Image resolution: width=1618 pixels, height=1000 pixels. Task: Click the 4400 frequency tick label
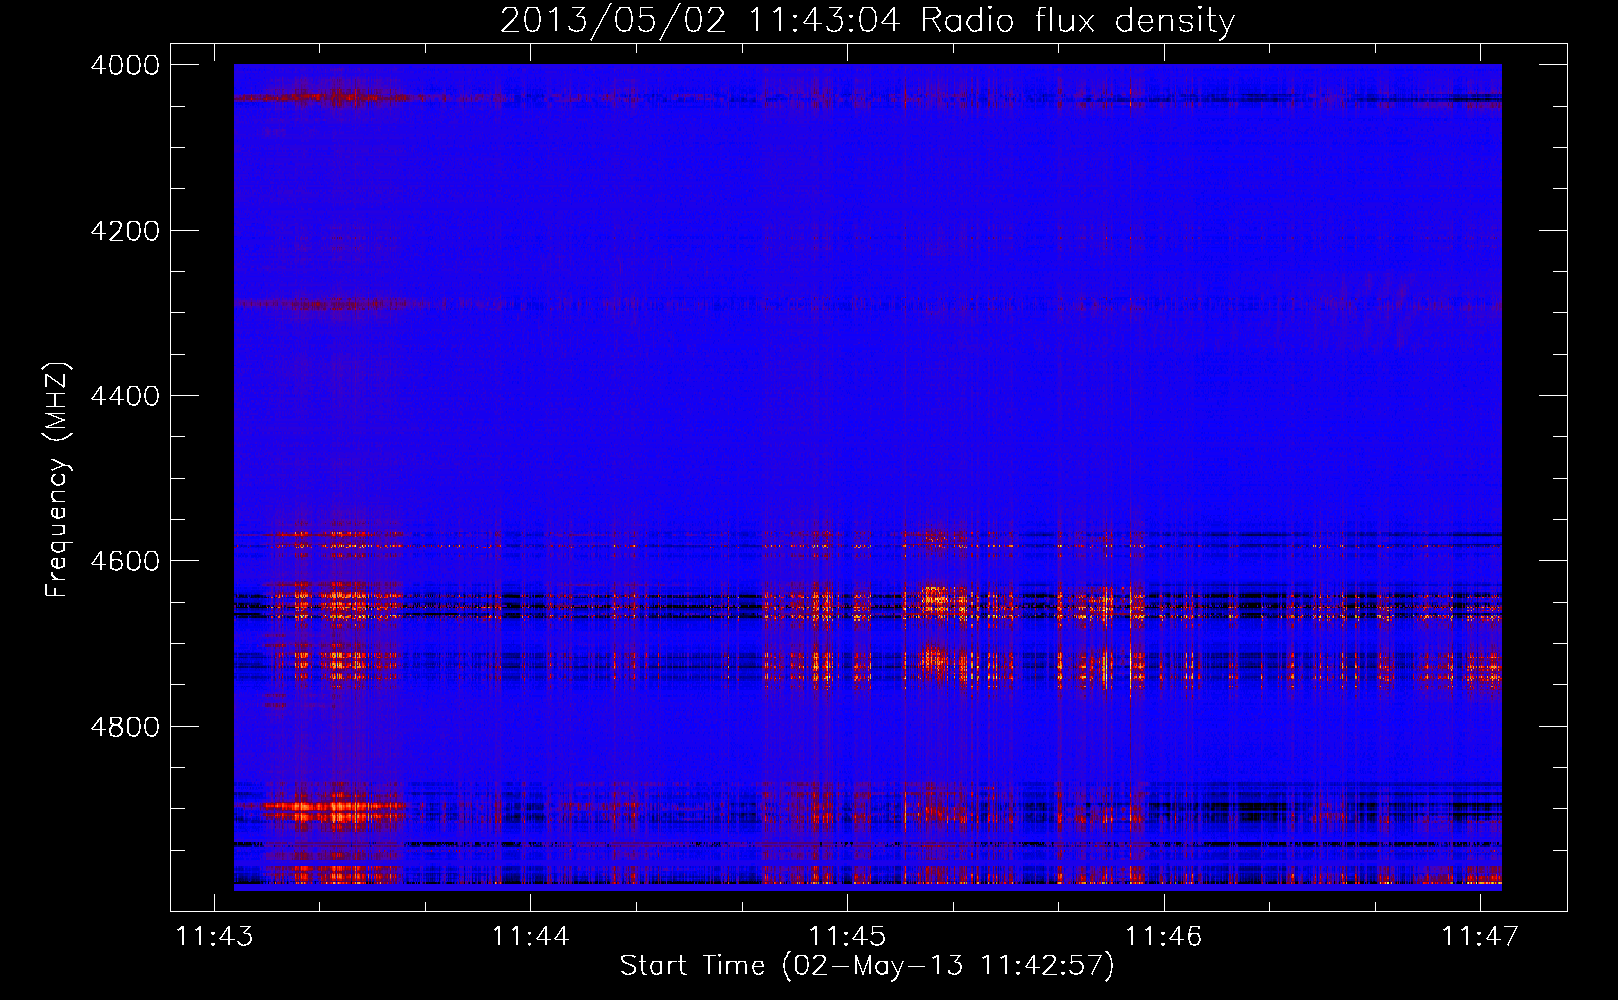[x=125, y=396]
